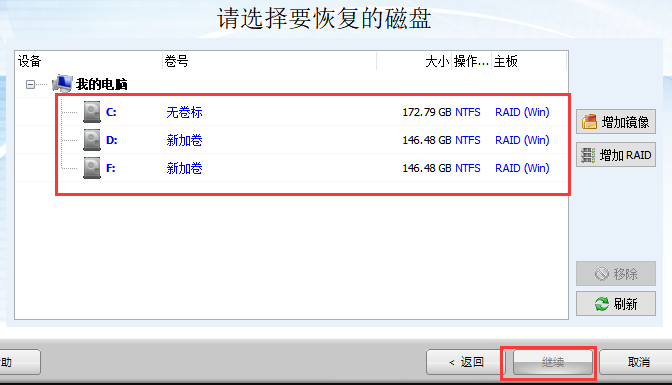Screen dimensions: 672x385
Task: Click the 继续 continue button
Action: pos(552,362)
